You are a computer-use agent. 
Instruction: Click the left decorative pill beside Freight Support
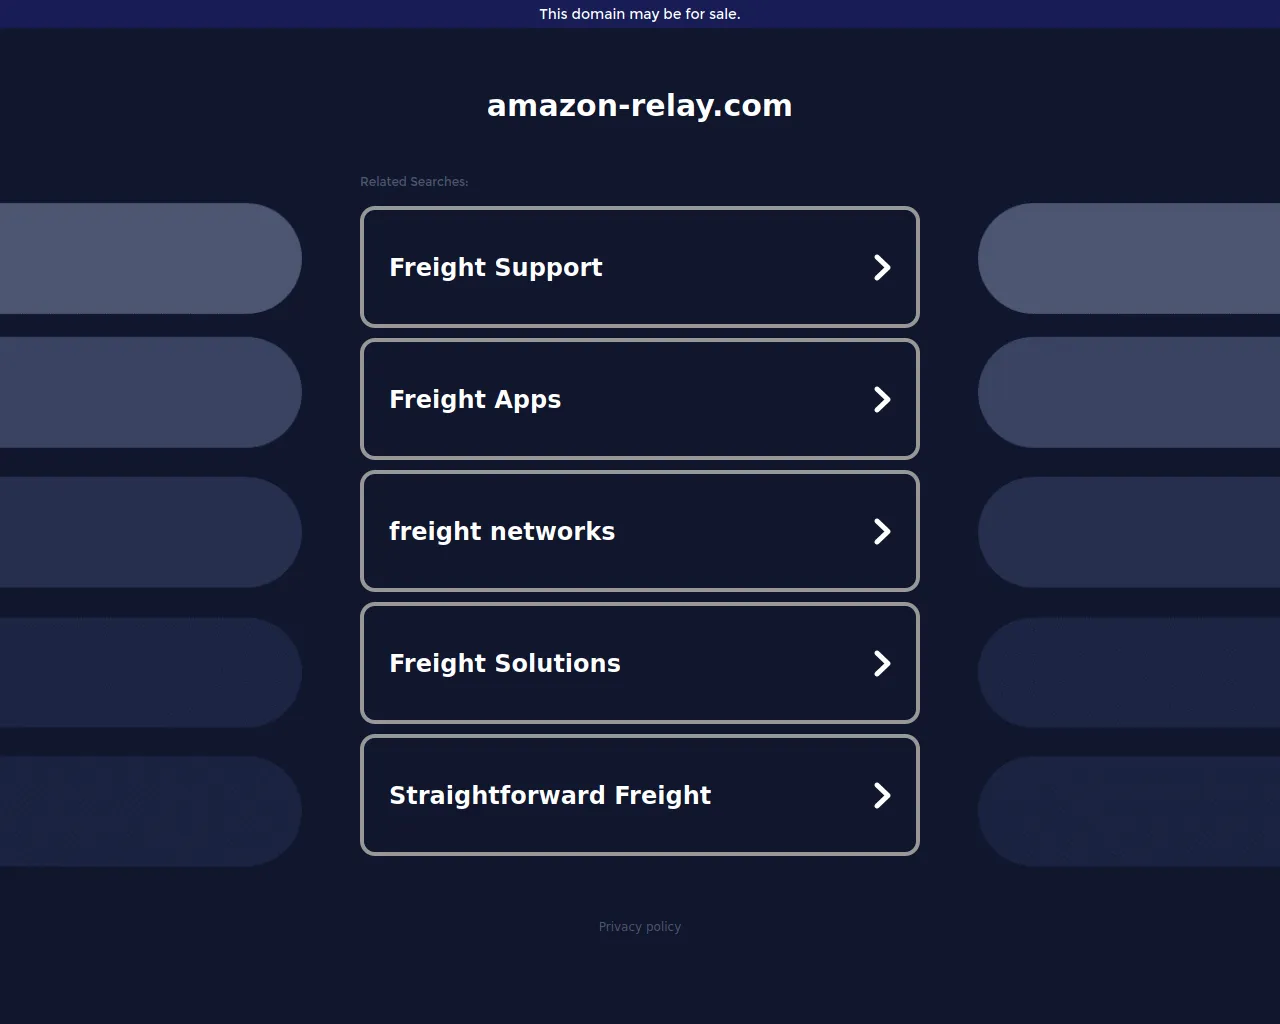click(x=150, y=258)
